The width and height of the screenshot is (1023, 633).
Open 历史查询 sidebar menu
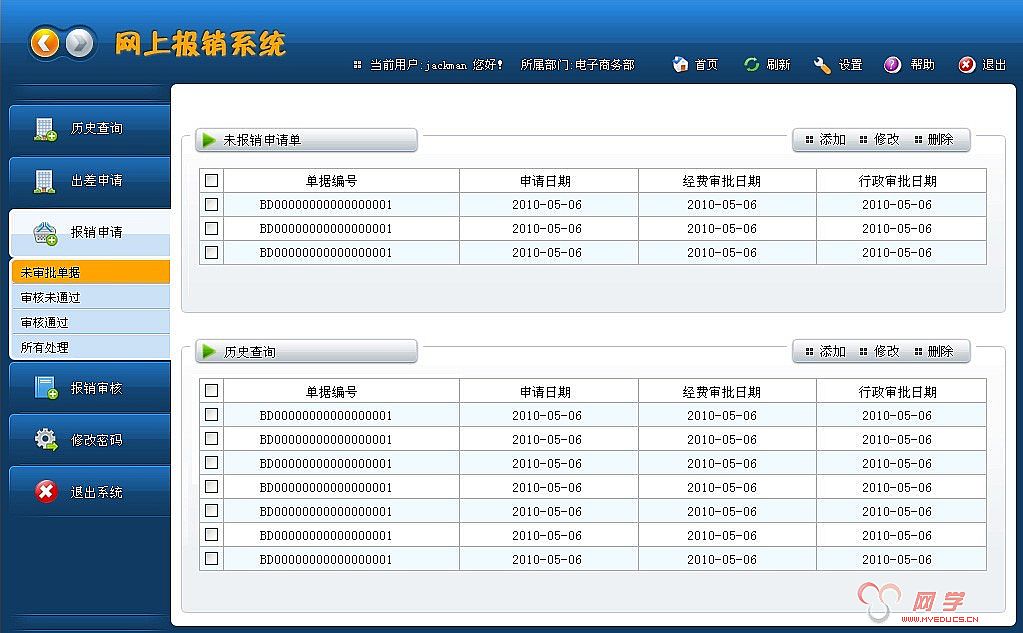pyautogui.click(x=90, y=129)
